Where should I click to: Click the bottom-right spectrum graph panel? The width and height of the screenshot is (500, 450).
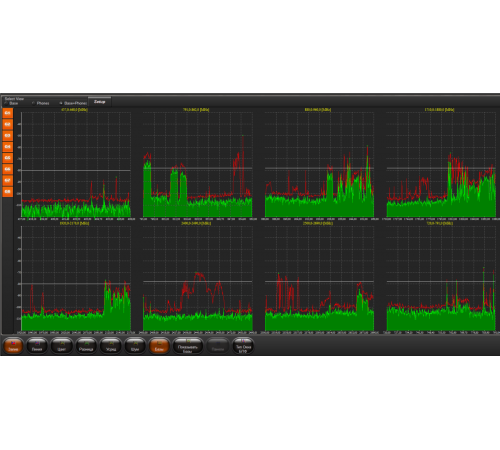pyautogui.click(x=441, y=278)
